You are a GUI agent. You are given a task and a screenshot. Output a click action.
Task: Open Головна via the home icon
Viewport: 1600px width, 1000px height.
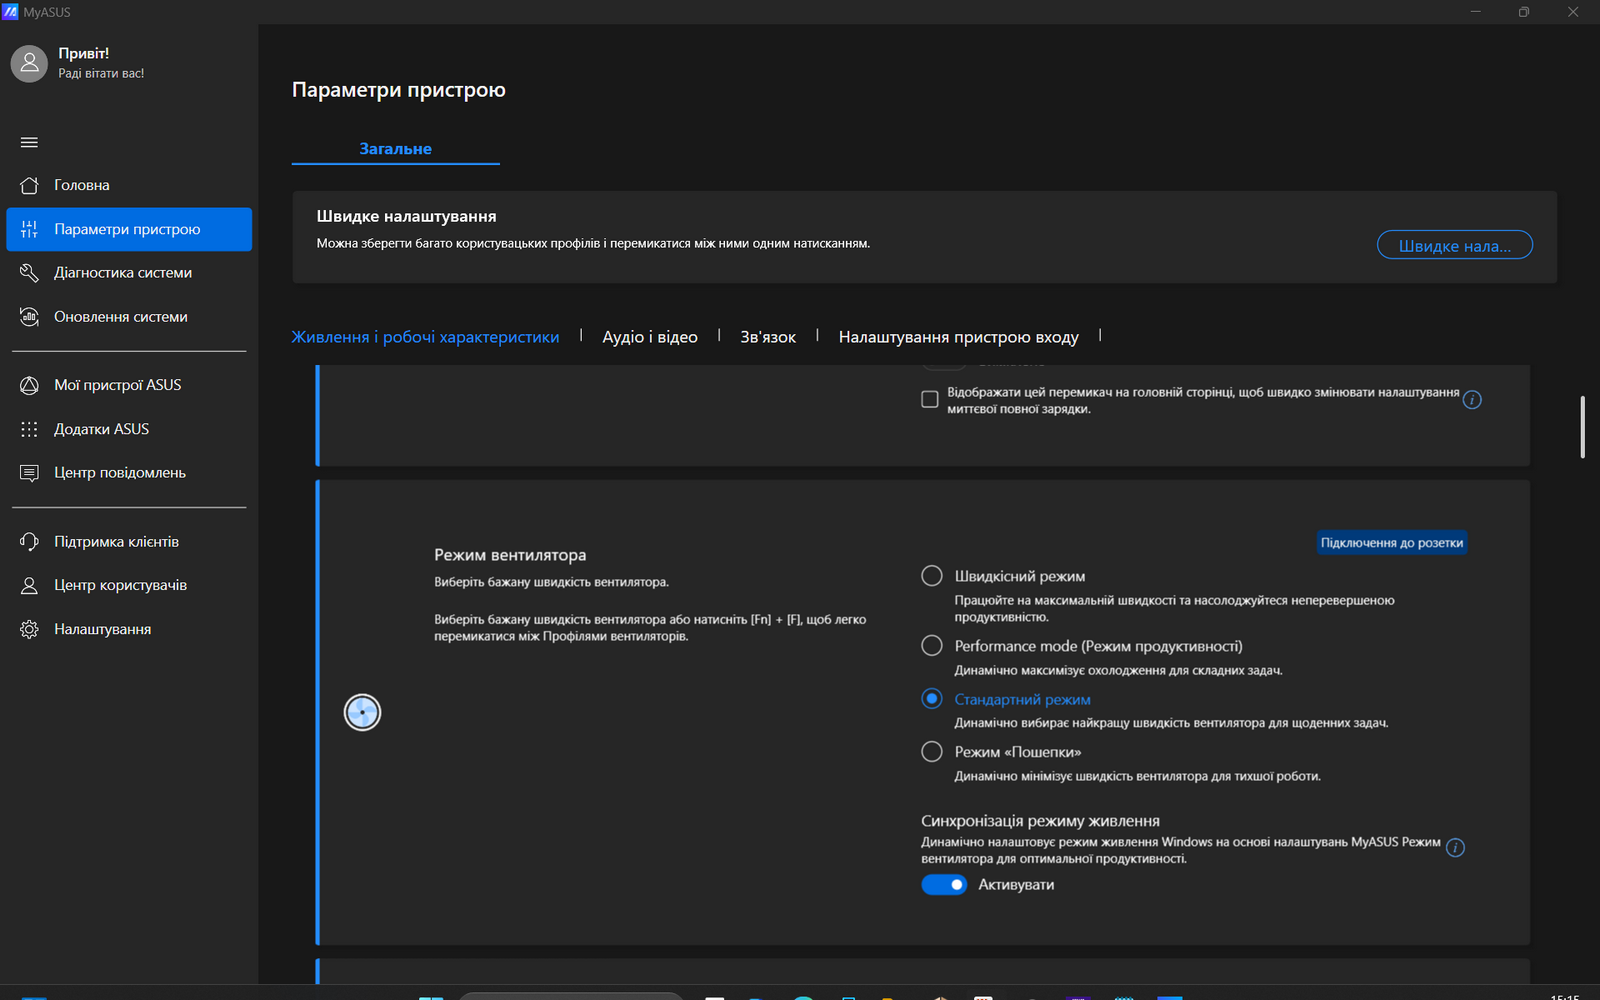pos(29,185)
